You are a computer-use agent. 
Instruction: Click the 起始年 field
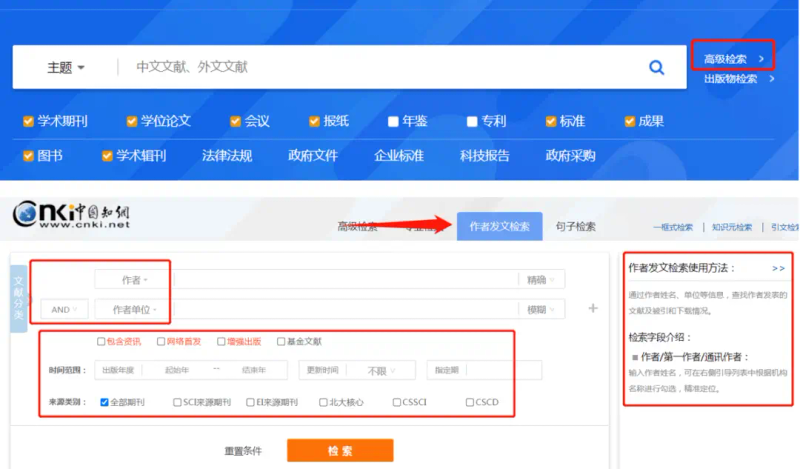177,371
